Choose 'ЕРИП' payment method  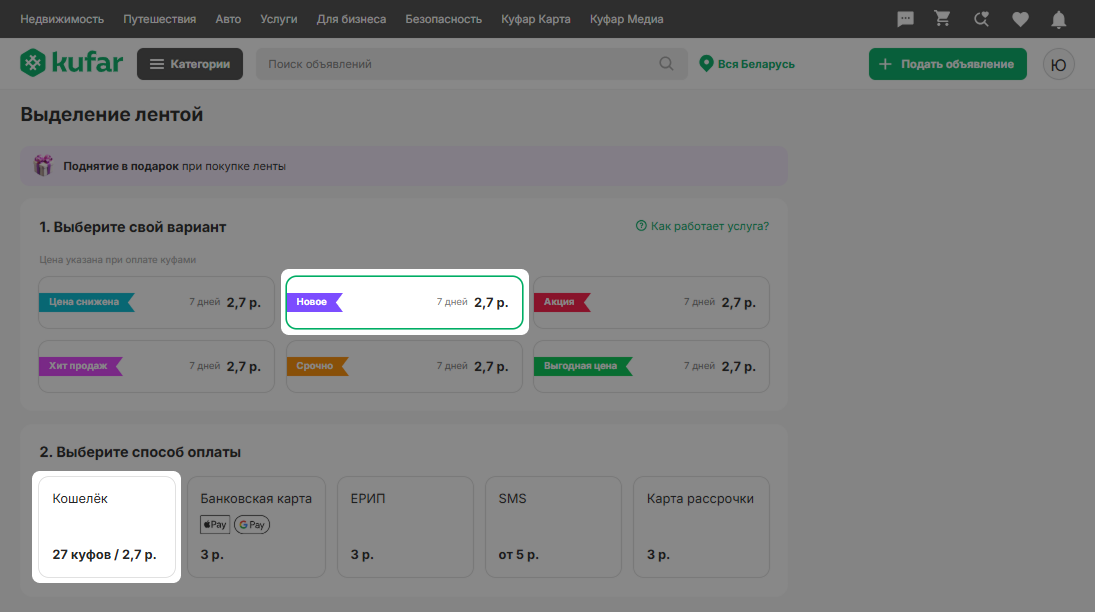[x=405, y=527]
